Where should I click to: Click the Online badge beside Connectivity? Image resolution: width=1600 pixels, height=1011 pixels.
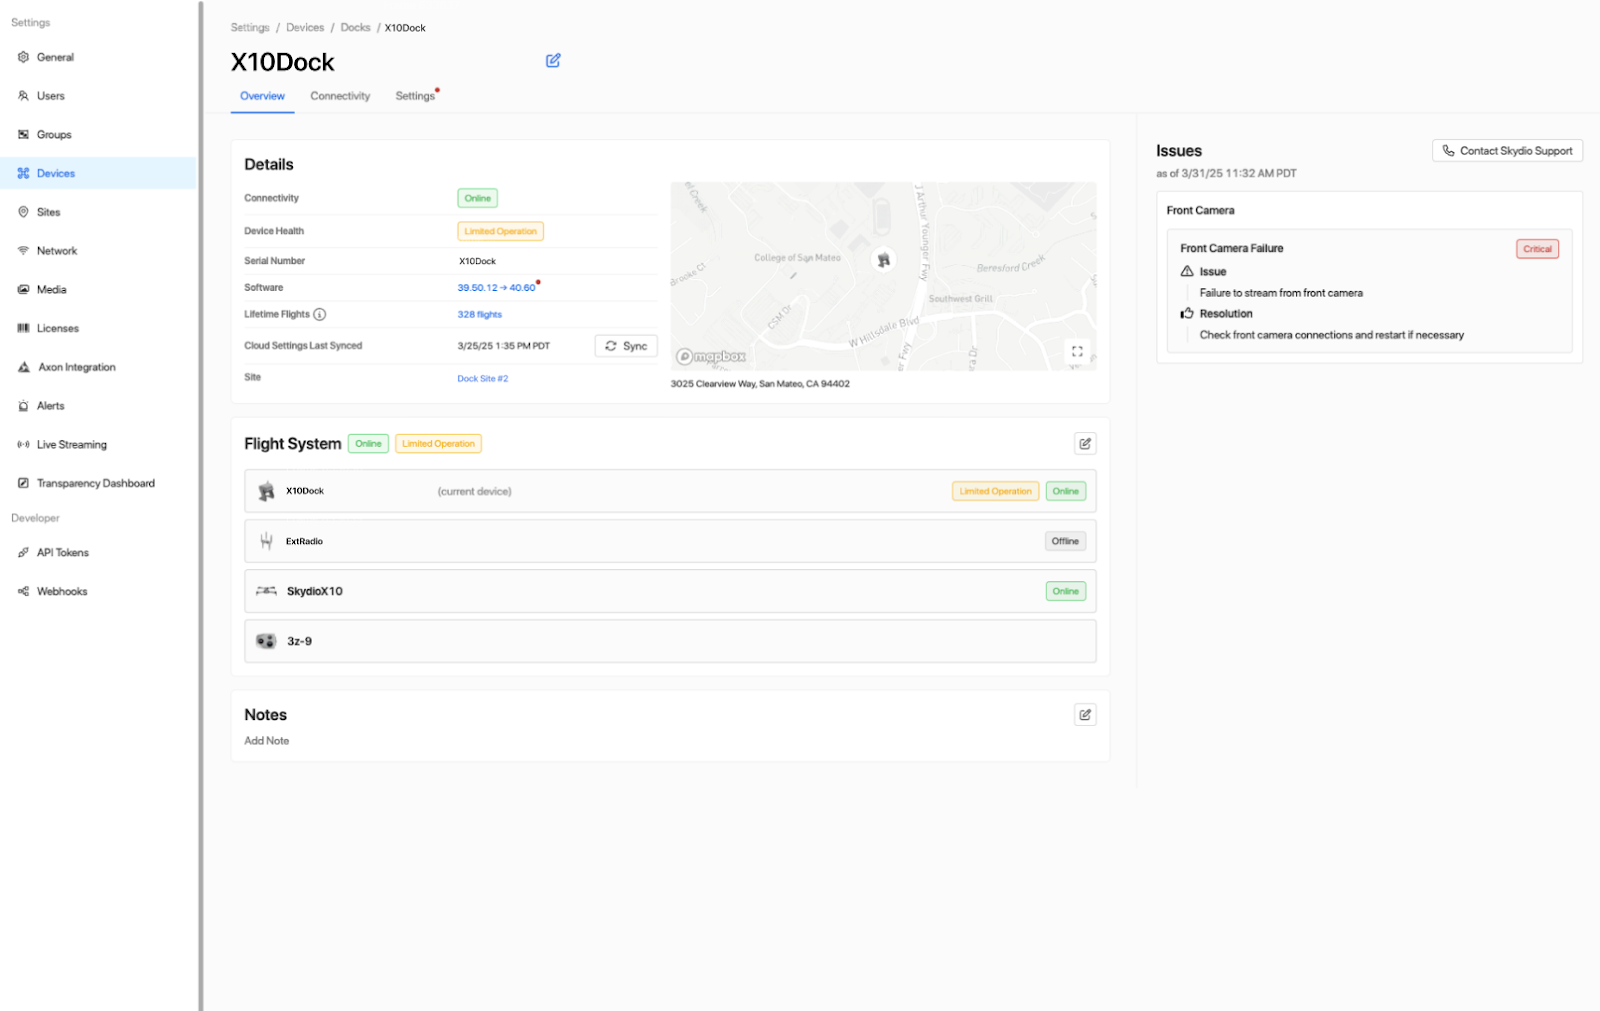(478, 198)
